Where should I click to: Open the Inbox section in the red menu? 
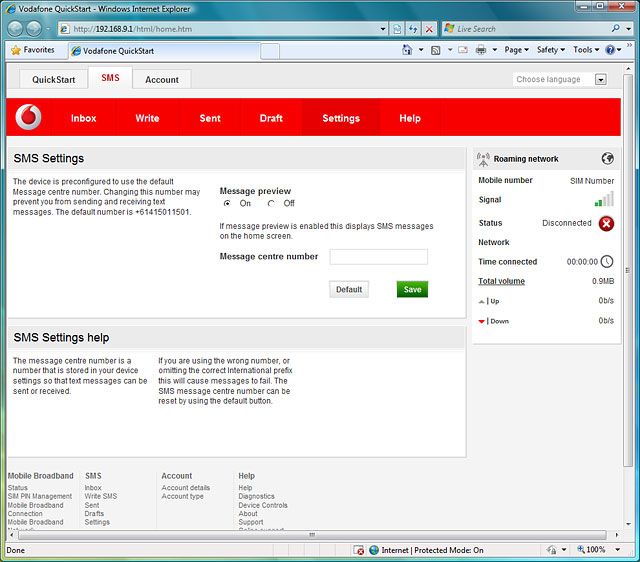(x=84, y=118)
